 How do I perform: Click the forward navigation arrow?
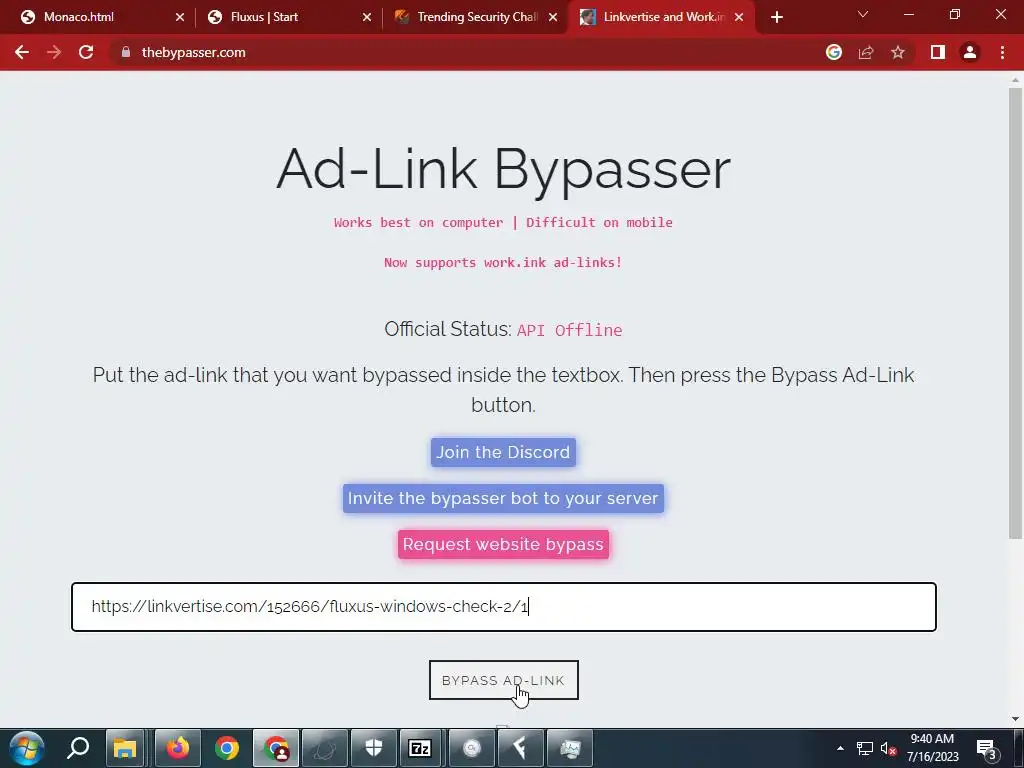[54, 52]
